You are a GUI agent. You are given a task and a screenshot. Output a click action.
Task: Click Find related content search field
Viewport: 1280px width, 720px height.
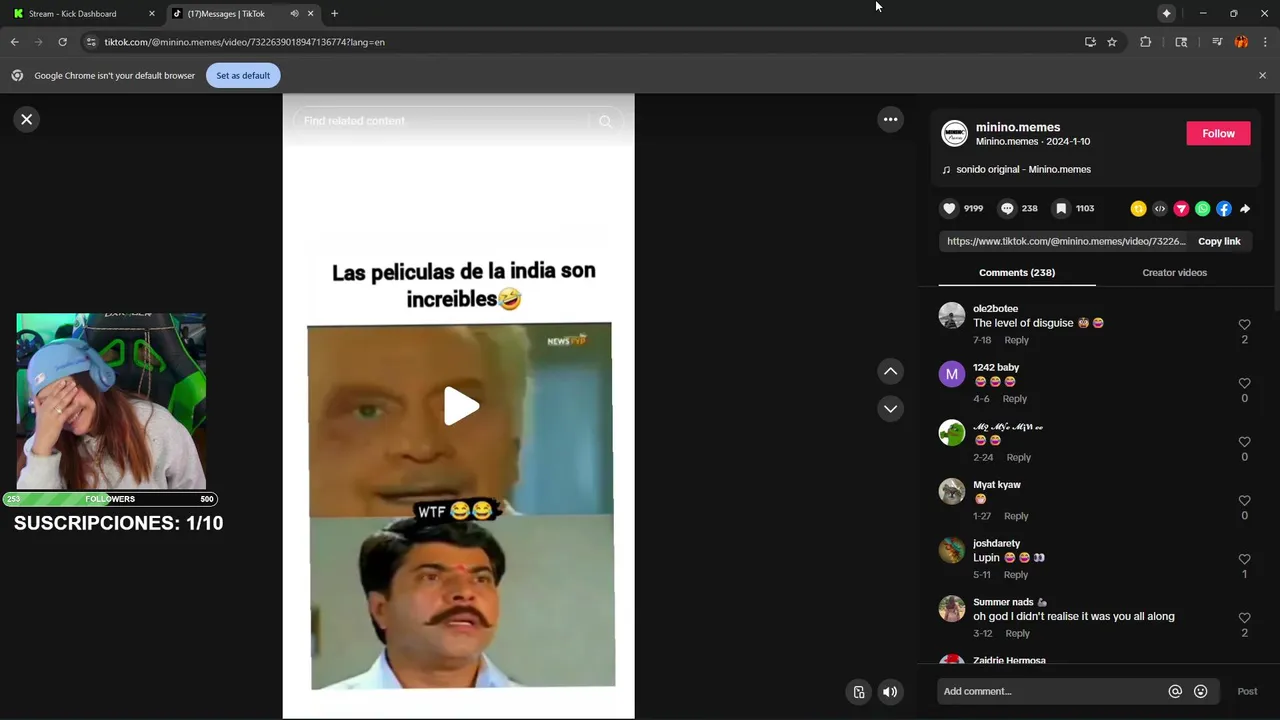tap(440, 121)
